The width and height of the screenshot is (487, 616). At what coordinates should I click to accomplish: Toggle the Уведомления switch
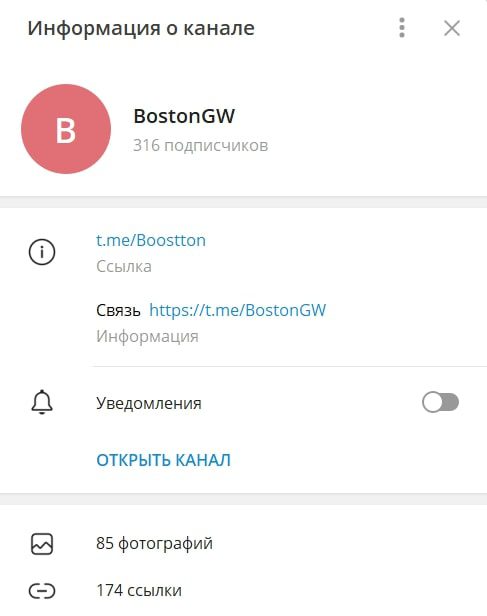(x=440, y=403)
